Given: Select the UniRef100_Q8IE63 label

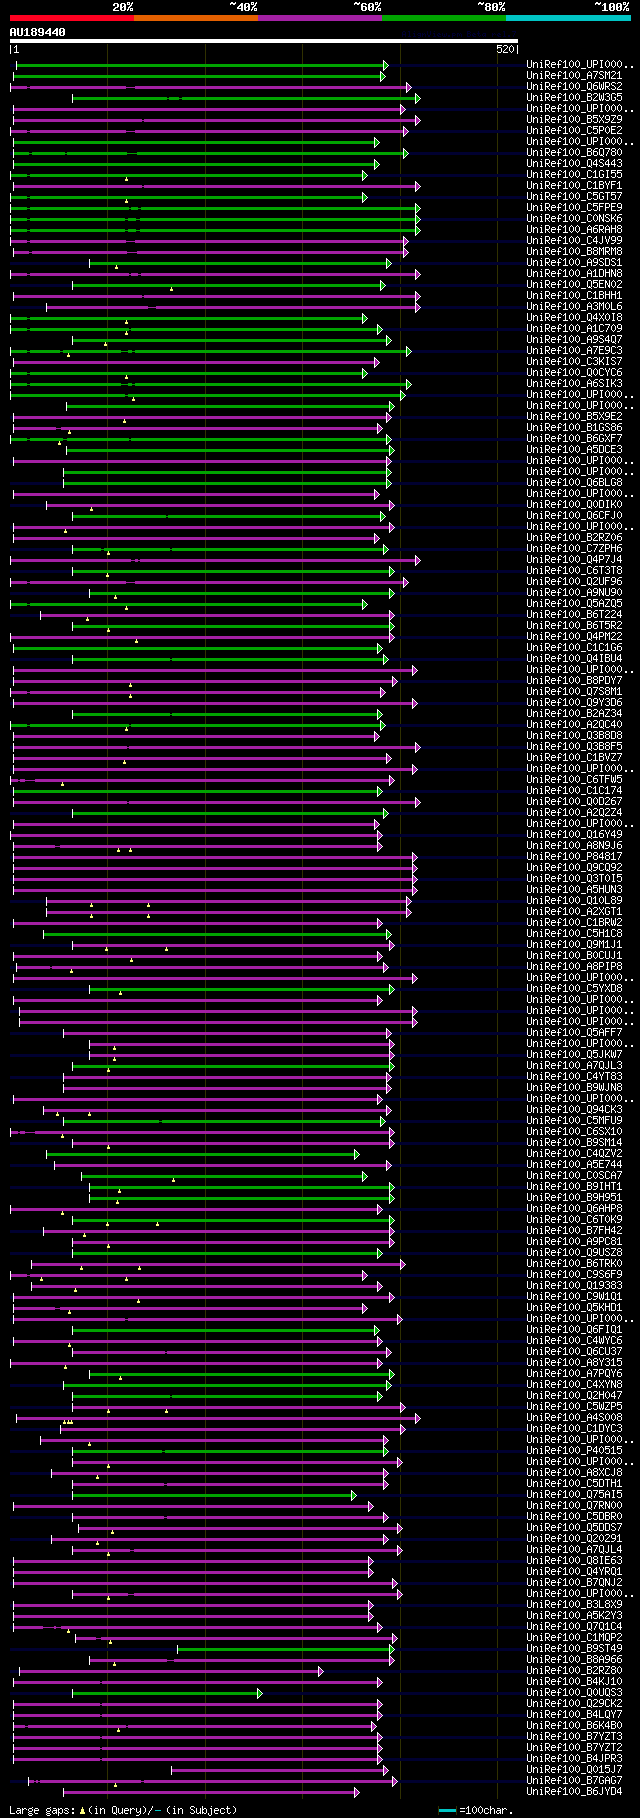Looking at the screenshot, I should 574,1561.
